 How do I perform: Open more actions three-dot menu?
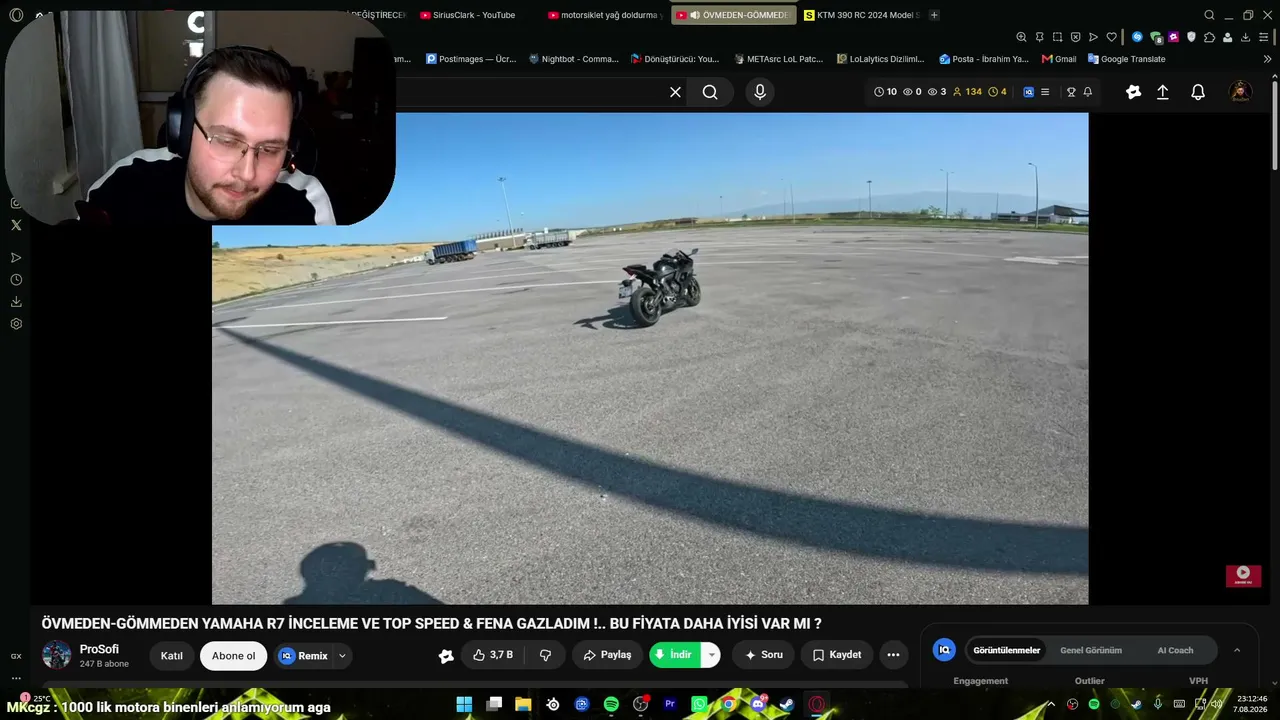(x=893, y=655)
